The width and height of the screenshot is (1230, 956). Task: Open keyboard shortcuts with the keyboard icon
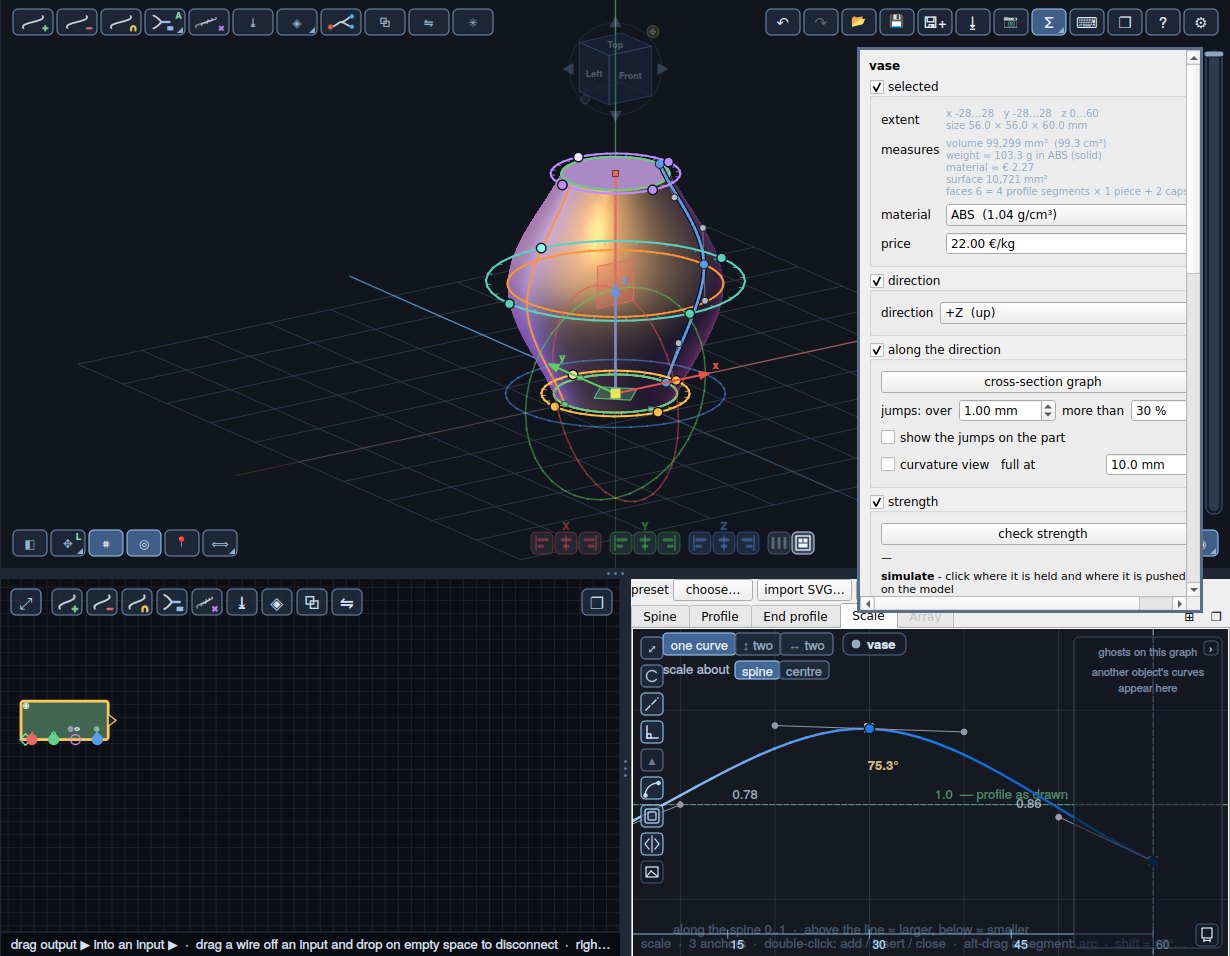click(x=1086, y=22)
